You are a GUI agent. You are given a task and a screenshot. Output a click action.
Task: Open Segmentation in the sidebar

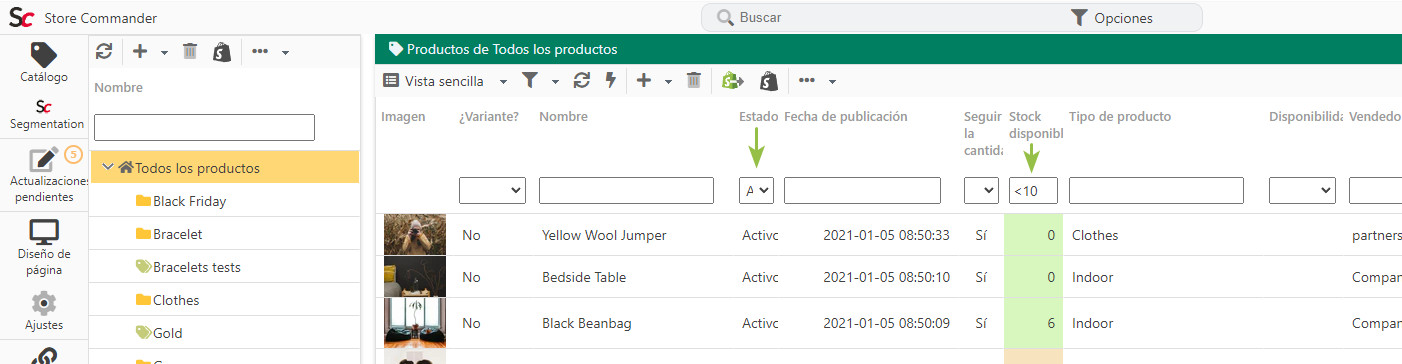tap(44, 114)
